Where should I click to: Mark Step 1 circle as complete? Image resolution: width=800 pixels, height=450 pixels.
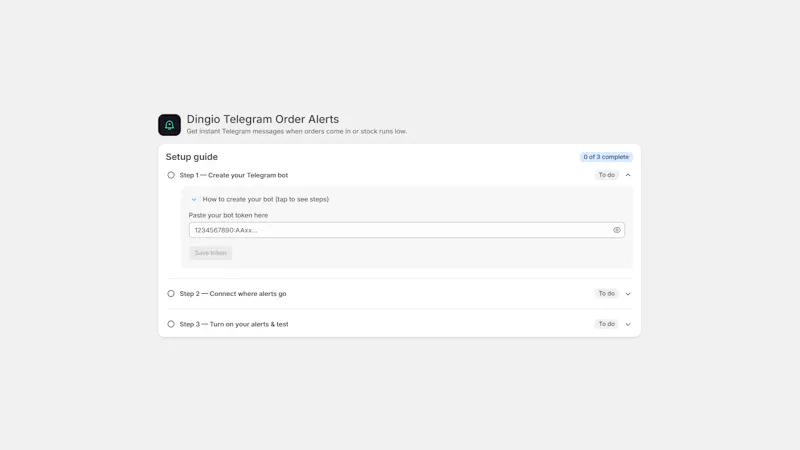(x=171, y=175)
